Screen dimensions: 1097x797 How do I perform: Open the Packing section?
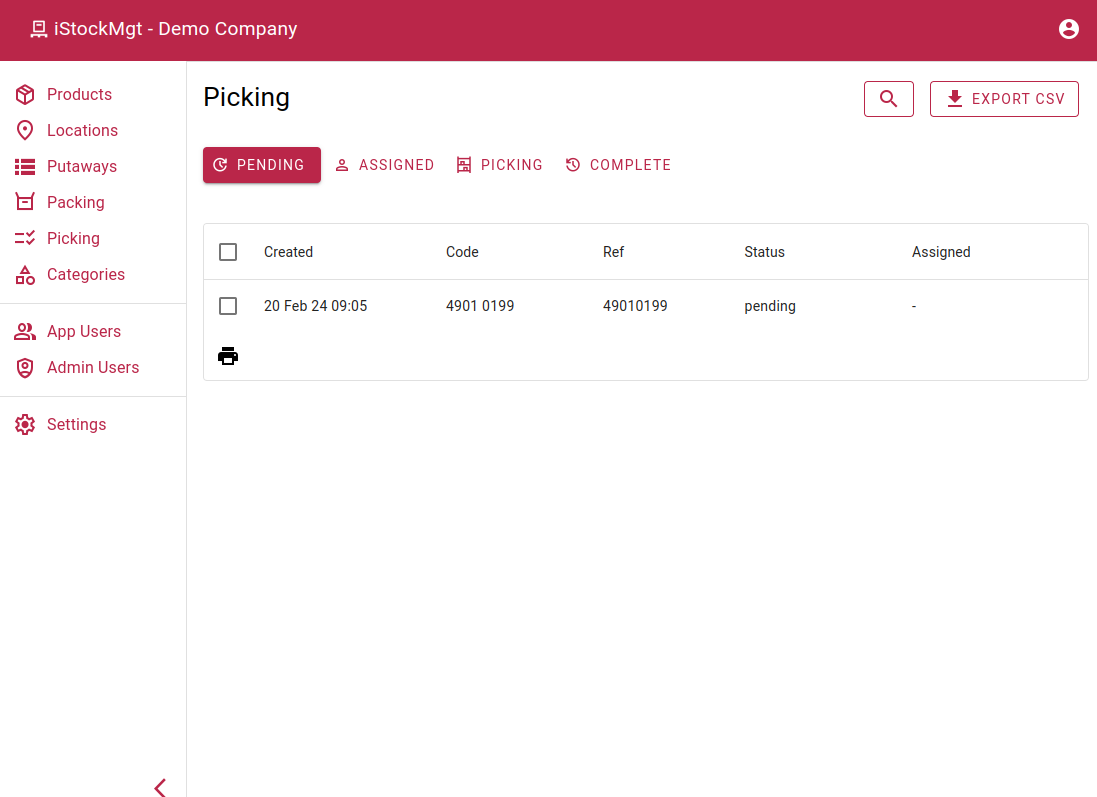pos(77,202)
